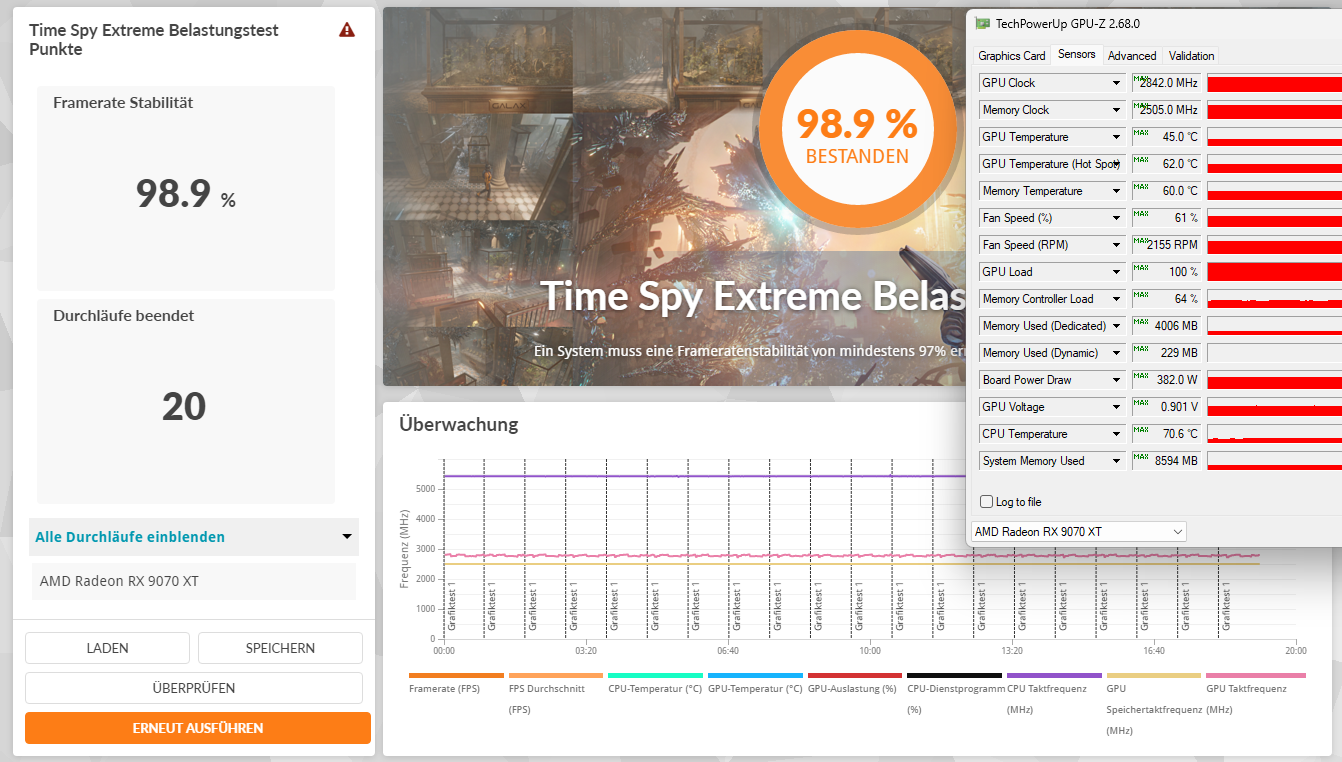The width and height of the screenshot is (1342, 762).
Task: Toggle the GPU-Auslastung legend swatch
Action: (x=855, y=676)
